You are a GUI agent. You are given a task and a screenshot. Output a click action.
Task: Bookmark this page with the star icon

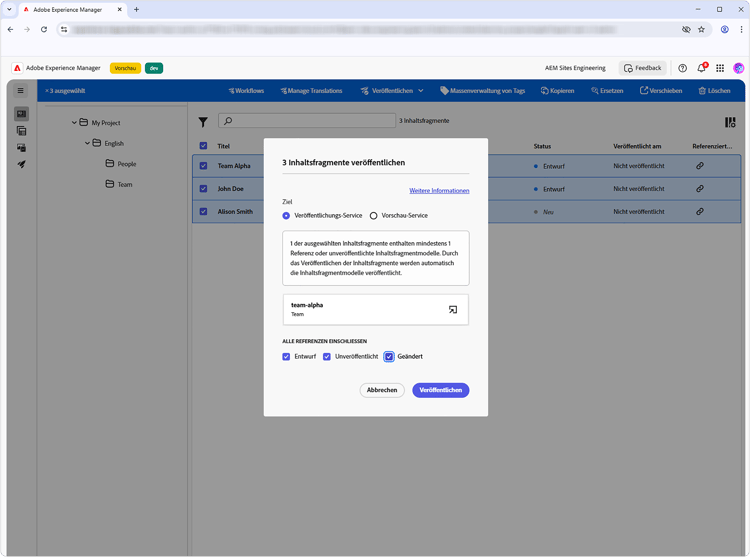pyautogui.click(x=701, y=30)
